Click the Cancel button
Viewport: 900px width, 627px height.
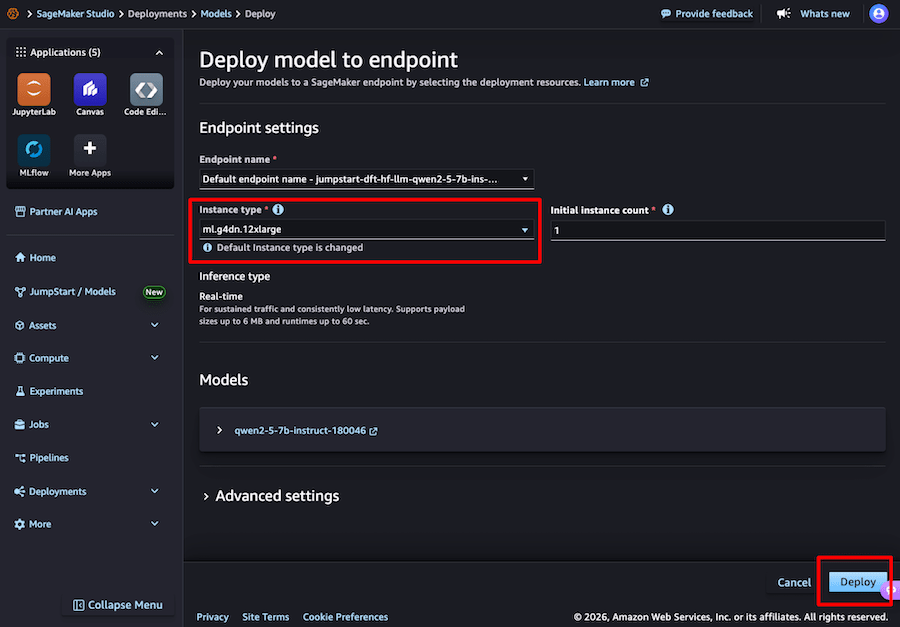coord(794,582)
